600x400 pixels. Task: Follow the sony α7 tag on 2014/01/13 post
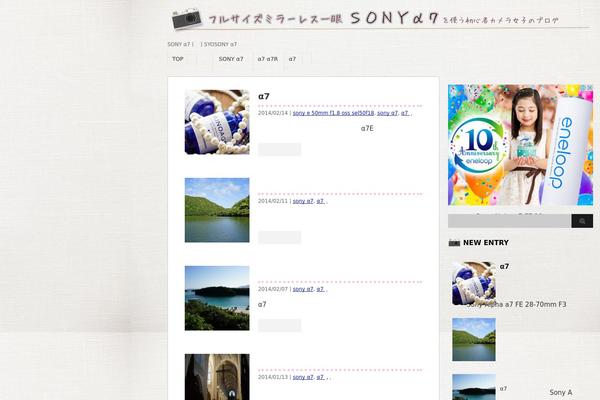click(x=303, y=377)
